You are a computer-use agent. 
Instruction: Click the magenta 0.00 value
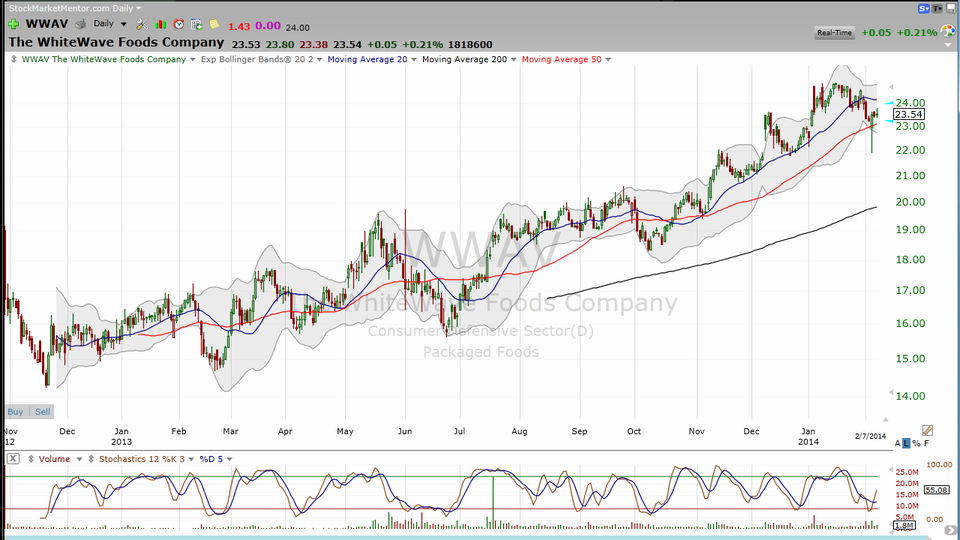coord(268,26)
